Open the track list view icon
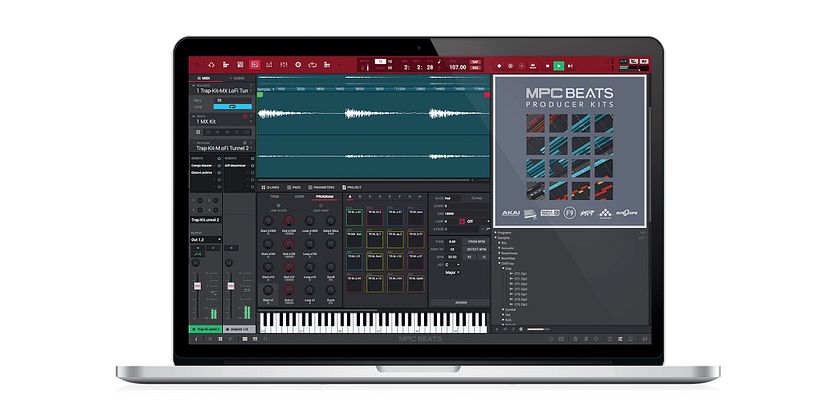The height and width of the screenshot is (409, 820). (226, 65)
